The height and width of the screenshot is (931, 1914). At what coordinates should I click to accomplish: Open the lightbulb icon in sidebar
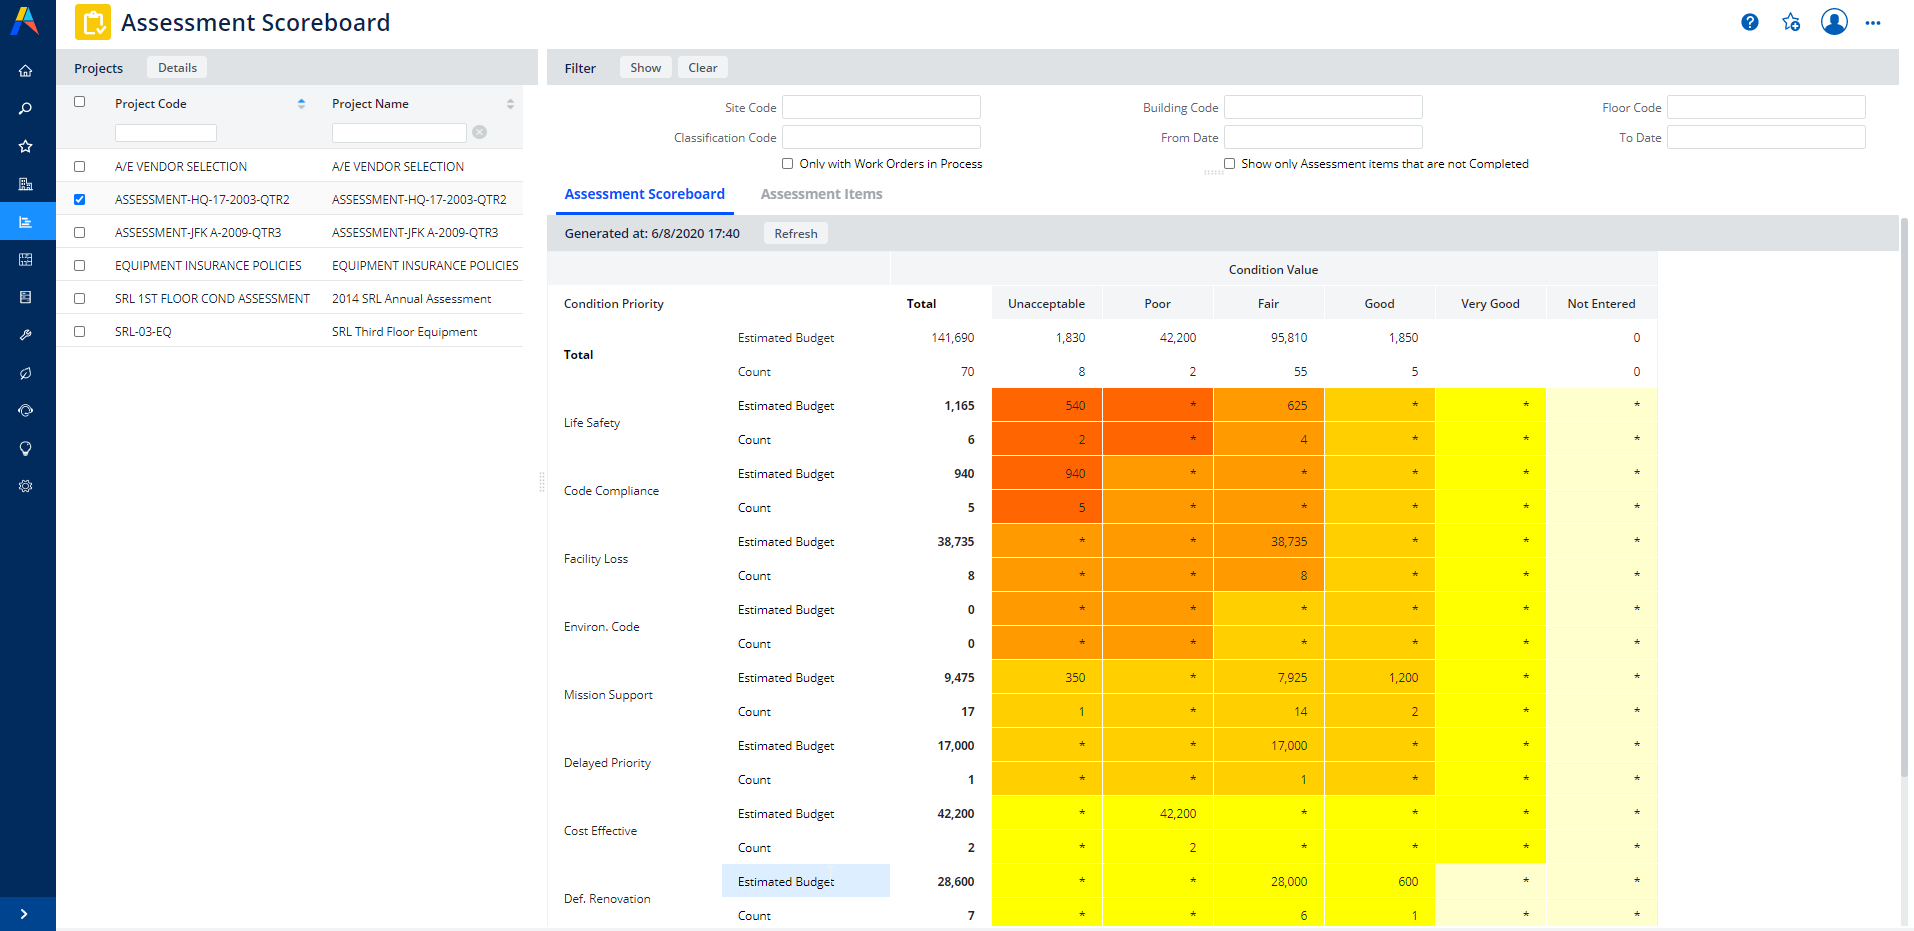tap(26, 449)
